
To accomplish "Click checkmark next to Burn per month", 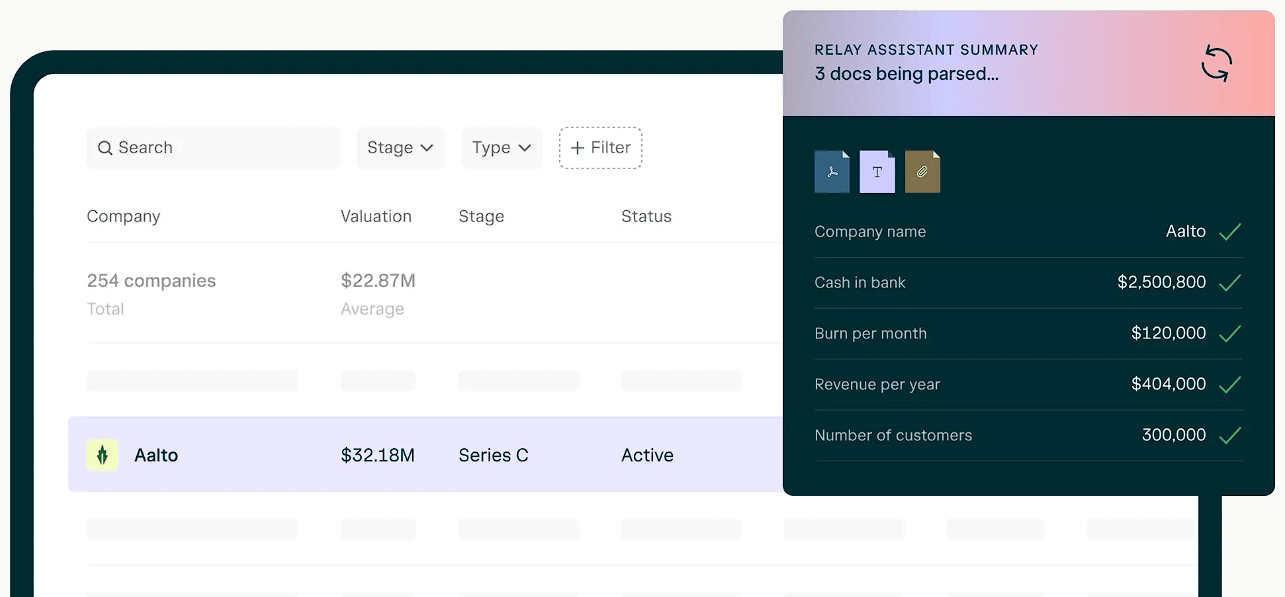I will click(x=1230, y=334).
